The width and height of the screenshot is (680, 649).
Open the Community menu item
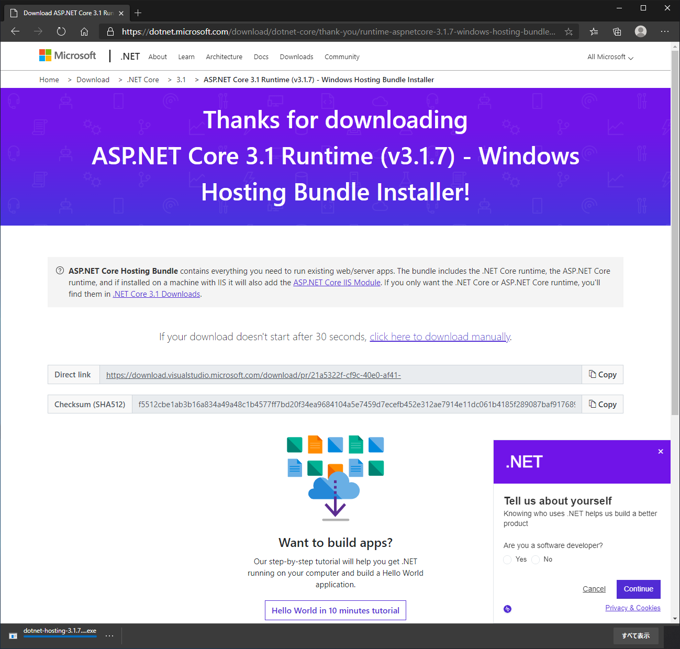(x=342, y=57)
